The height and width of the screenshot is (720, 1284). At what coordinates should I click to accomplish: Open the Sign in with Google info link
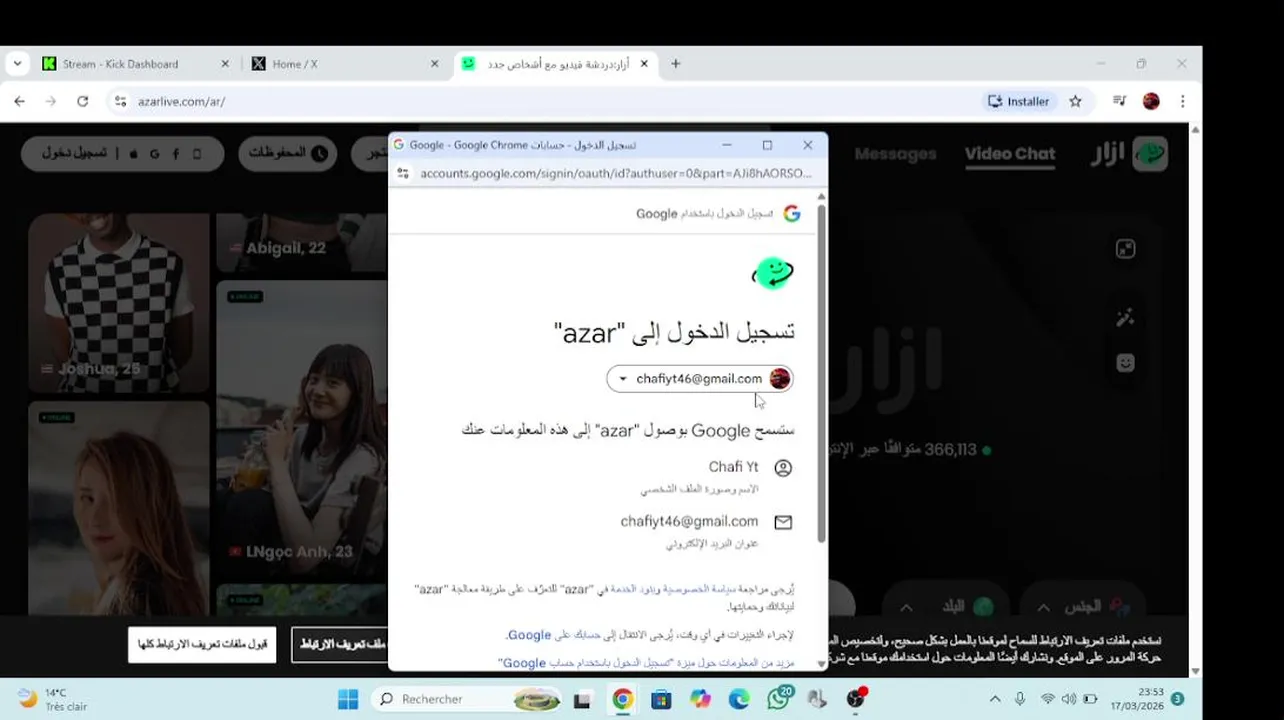click(x=645, y=663)
